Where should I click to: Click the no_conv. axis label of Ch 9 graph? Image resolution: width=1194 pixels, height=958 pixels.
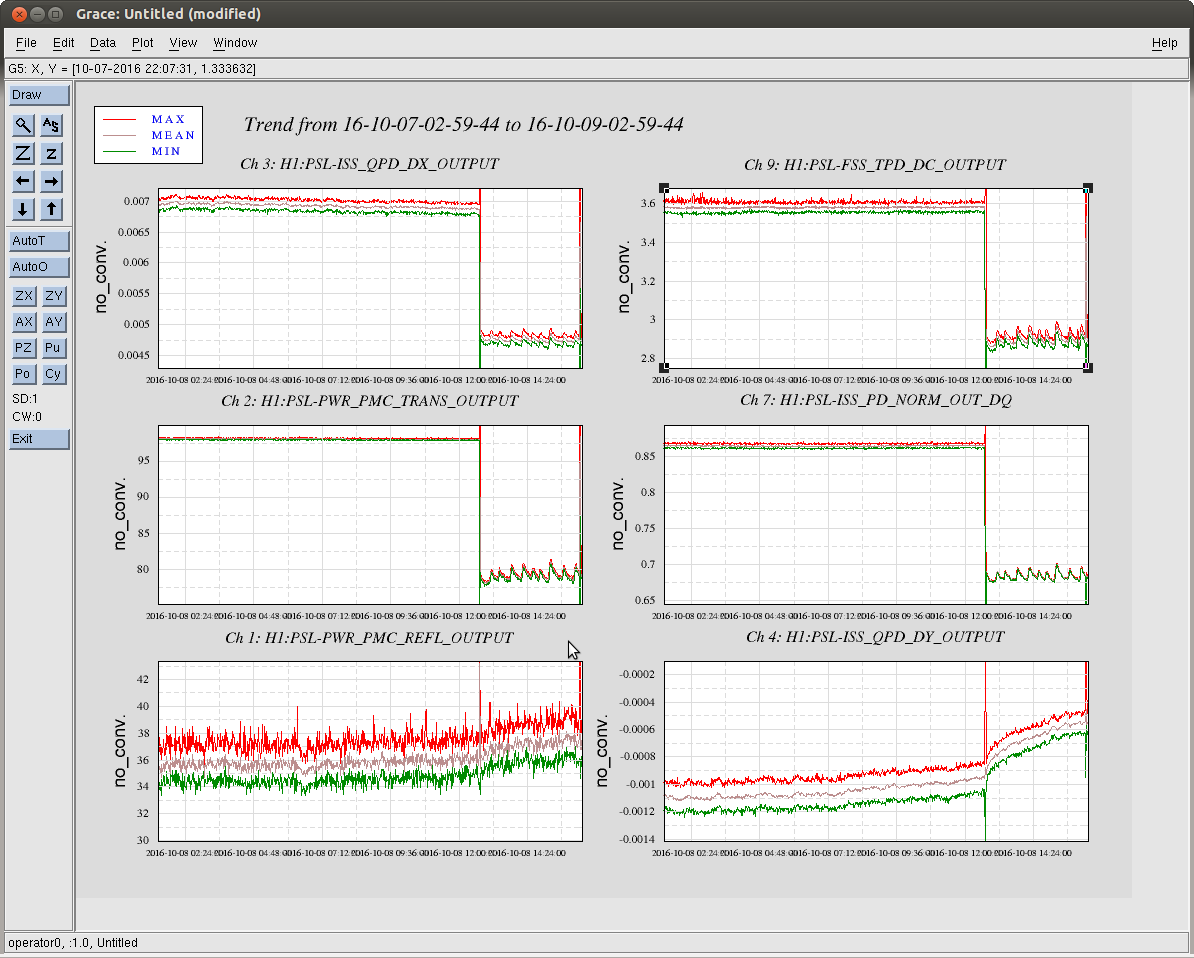(624, 277)
